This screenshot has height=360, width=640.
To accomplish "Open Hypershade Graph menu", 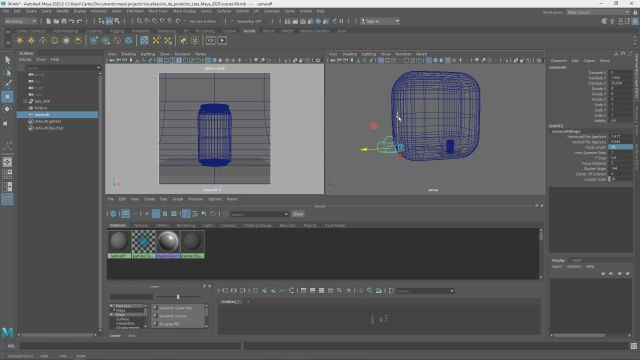I will click(178, 199).
